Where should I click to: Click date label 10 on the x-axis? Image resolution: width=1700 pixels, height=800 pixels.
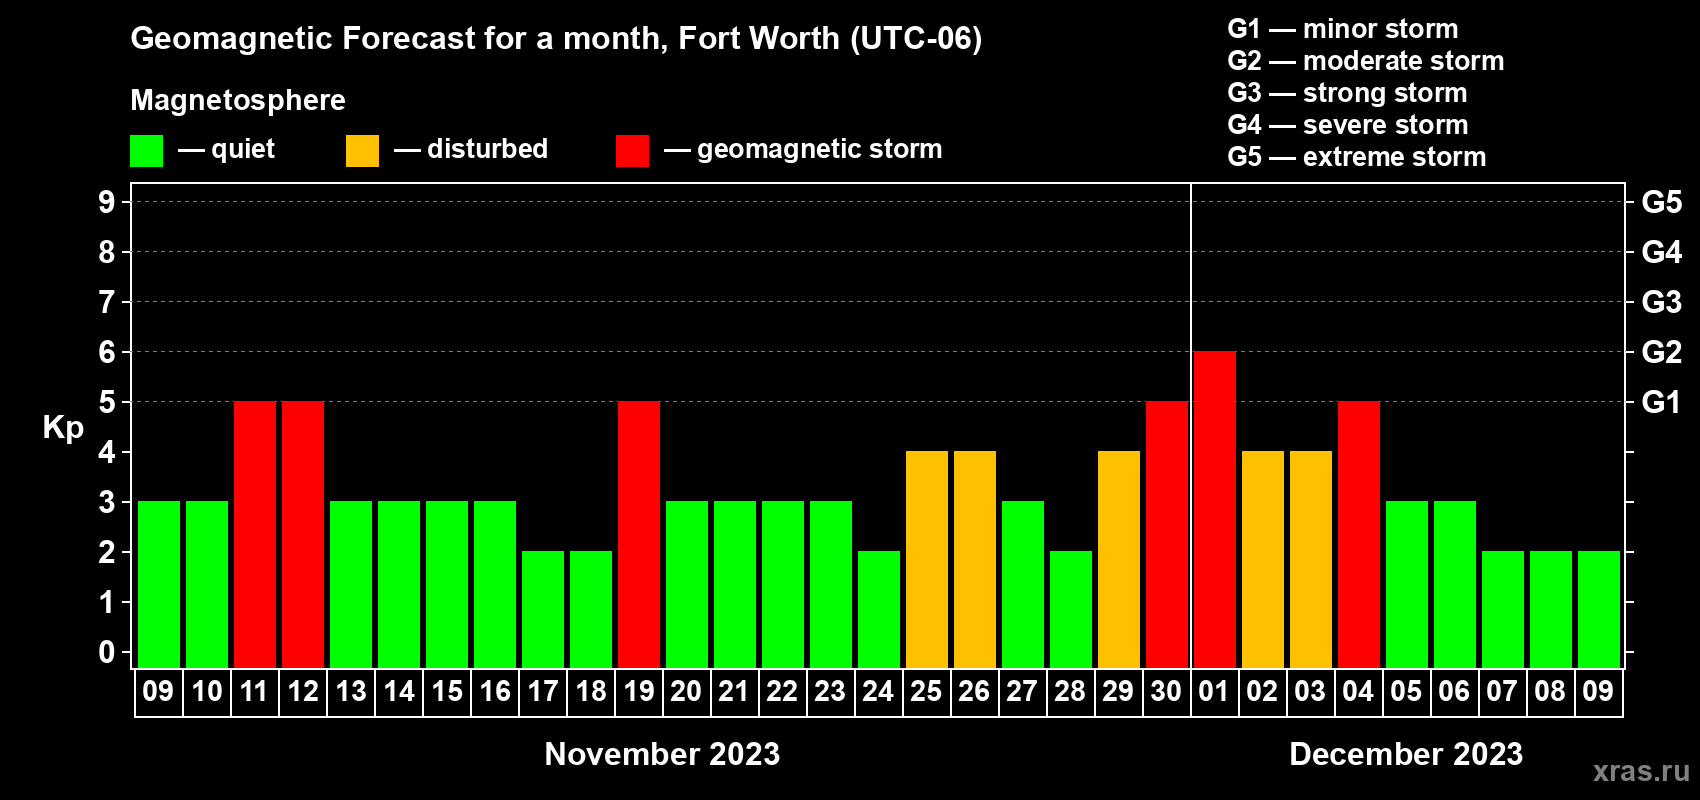(x=207, y=692)
